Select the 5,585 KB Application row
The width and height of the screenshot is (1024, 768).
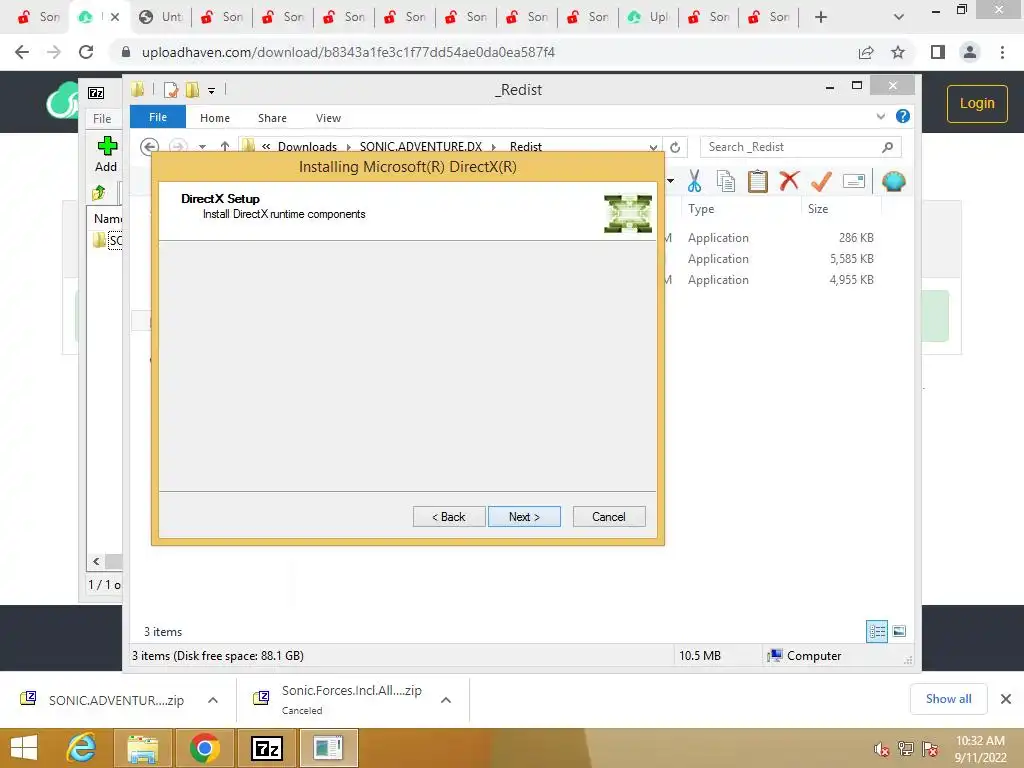coord(780,259)
